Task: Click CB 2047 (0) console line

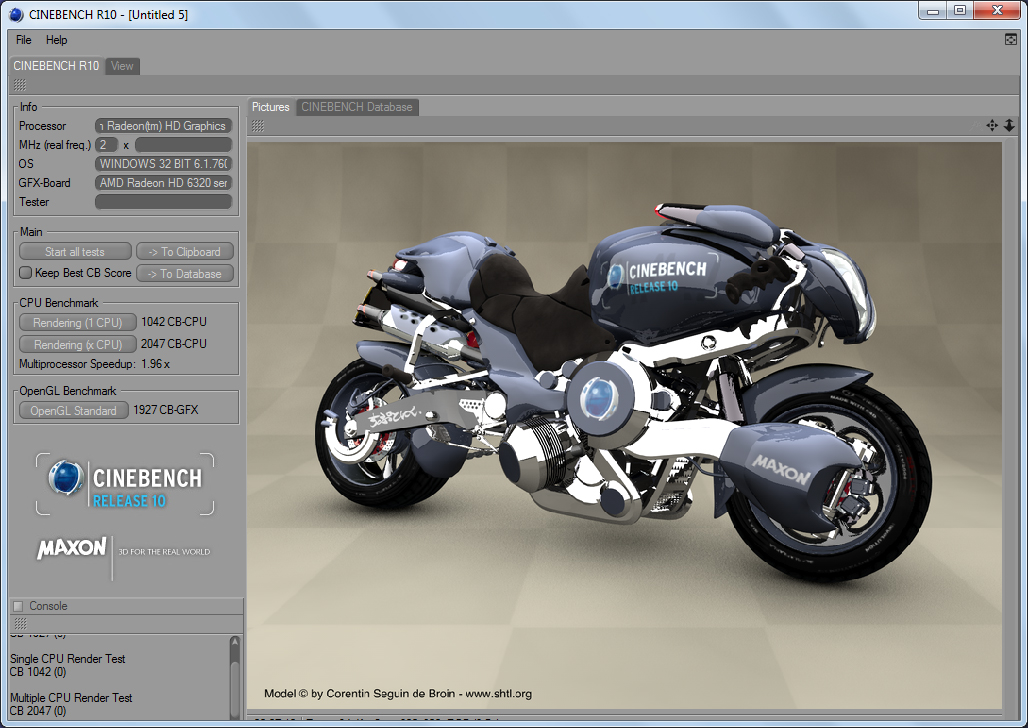Action: coord(38,711)
